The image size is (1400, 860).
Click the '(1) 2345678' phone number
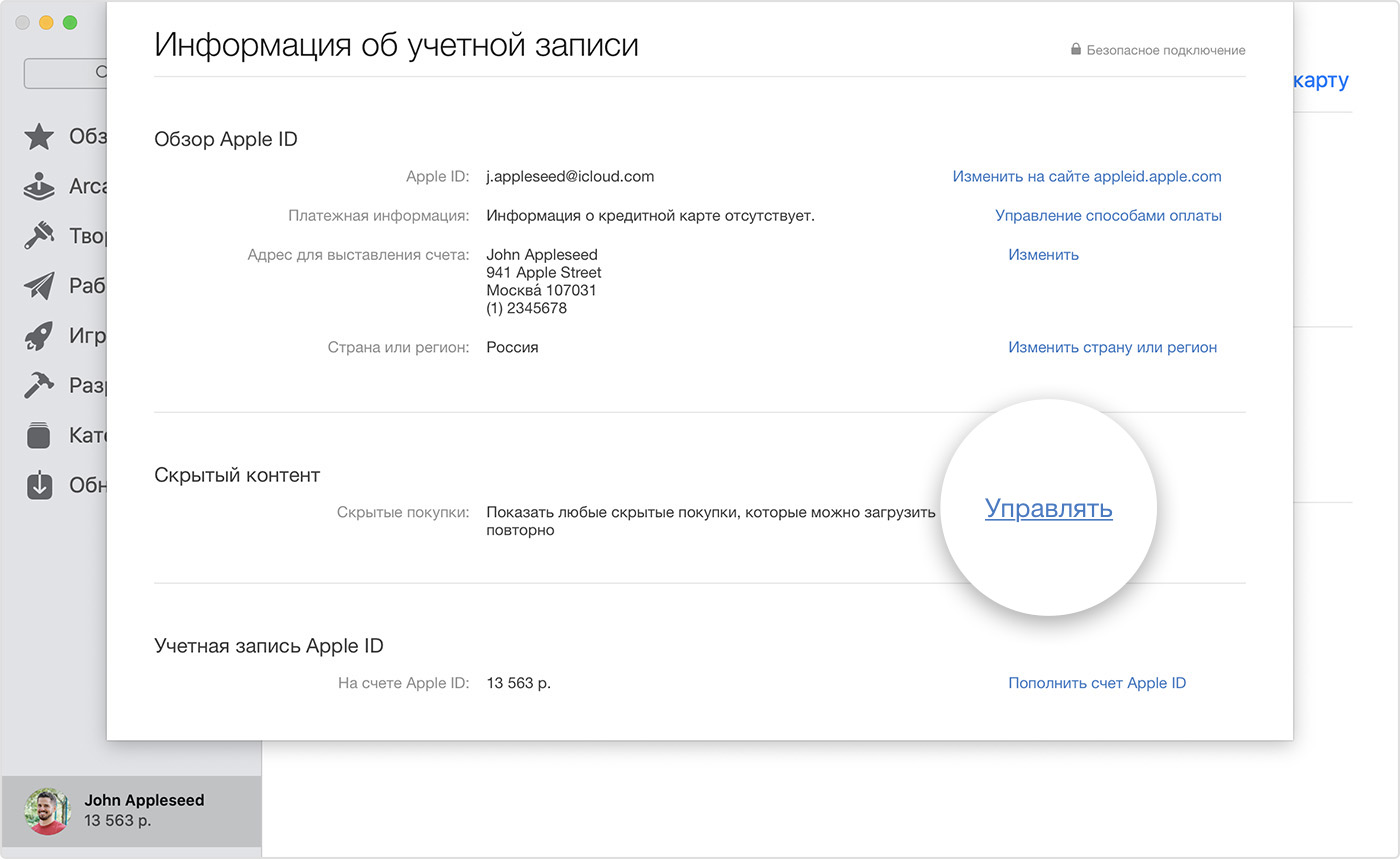point(526,308)
